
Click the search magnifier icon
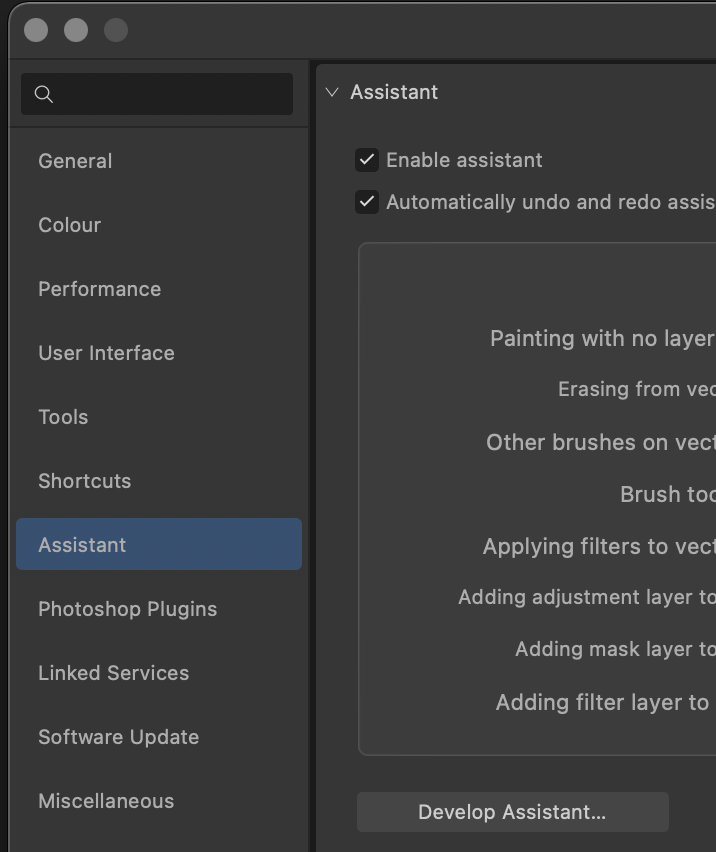point(44,94)
